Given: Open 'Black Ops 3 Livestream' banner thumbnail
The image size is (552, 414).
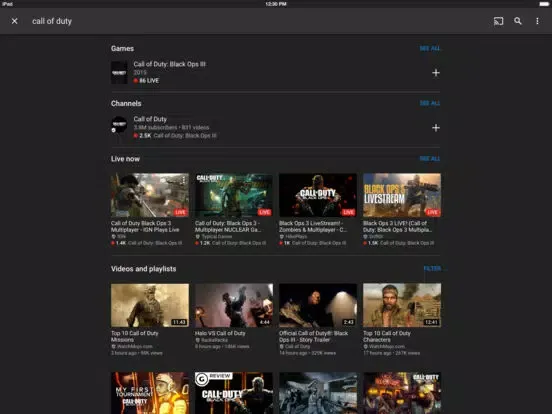Looking at the screenshot, I should click(402, 195).
